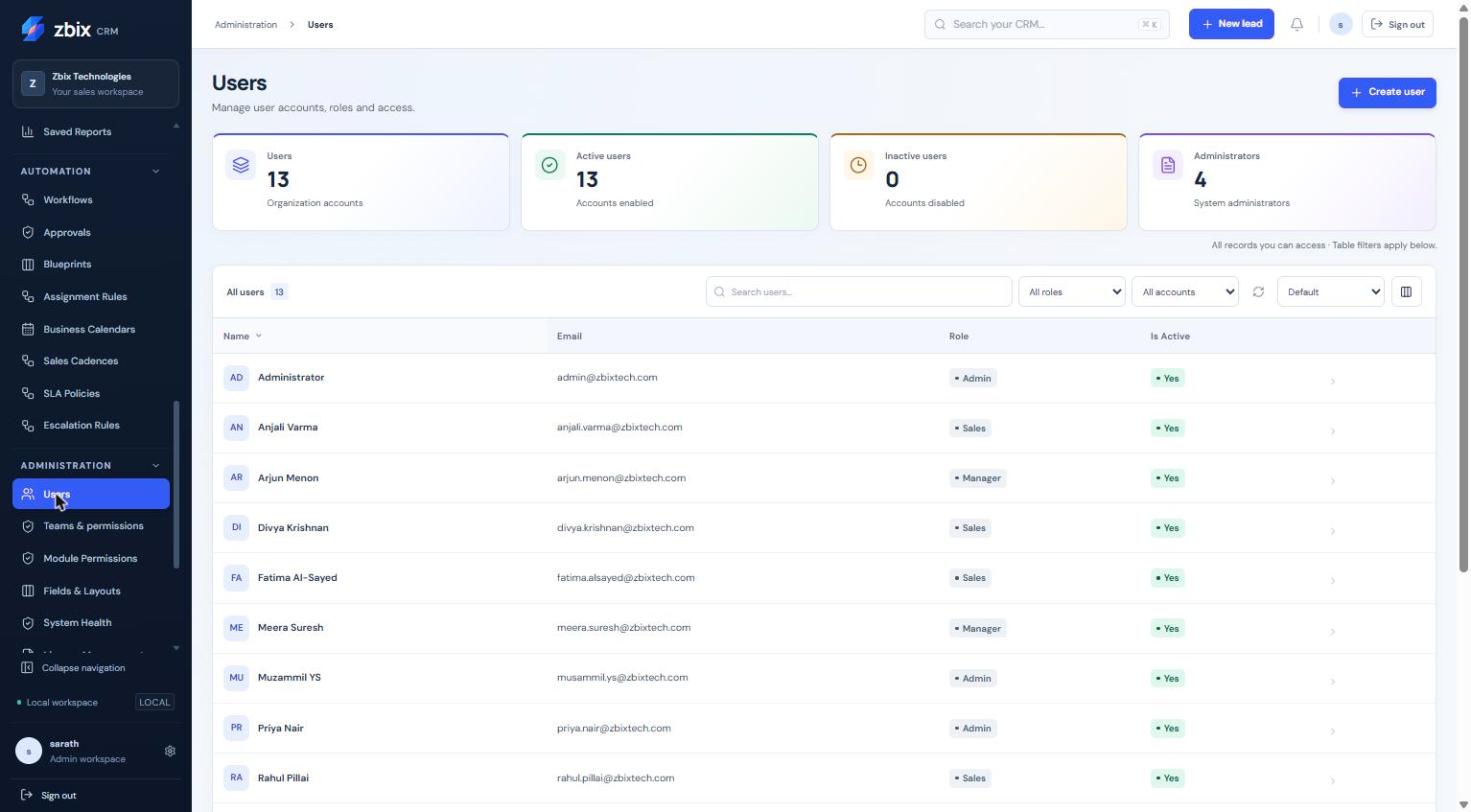
Task: Open SLA Policies in sidebar
Action: 91,394
